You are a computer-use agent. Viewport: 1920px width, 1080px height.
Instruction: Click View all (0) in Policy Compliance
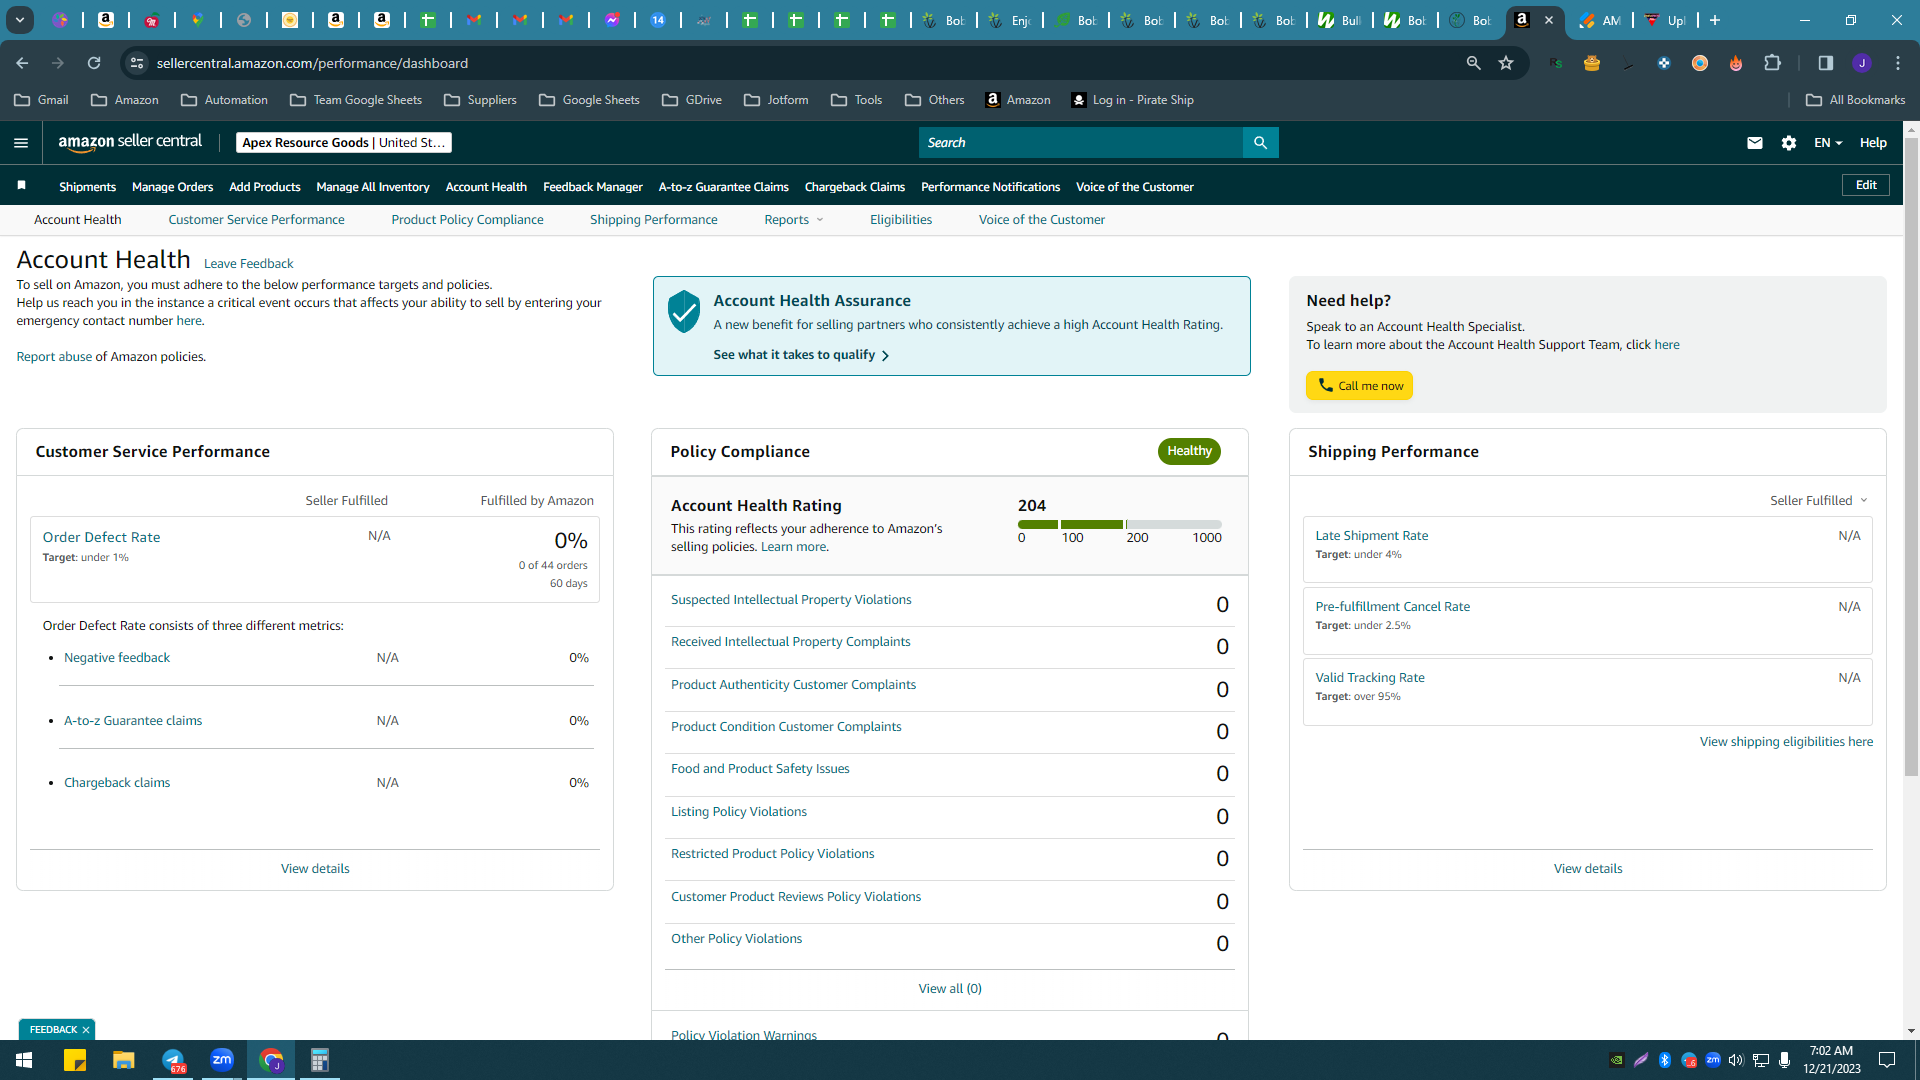click(x=950, y=989)
